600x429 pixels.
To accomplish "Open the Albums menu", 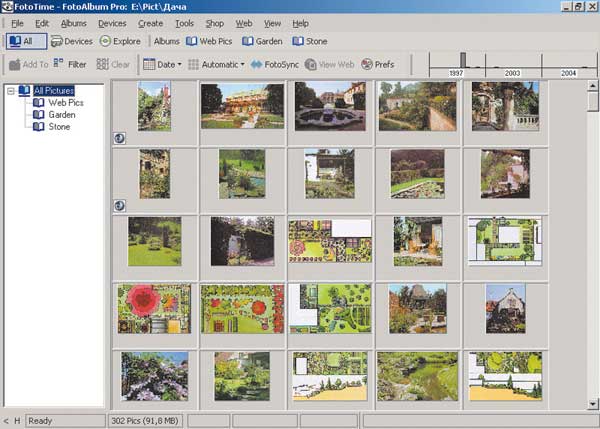I will [x=73, y=23].
